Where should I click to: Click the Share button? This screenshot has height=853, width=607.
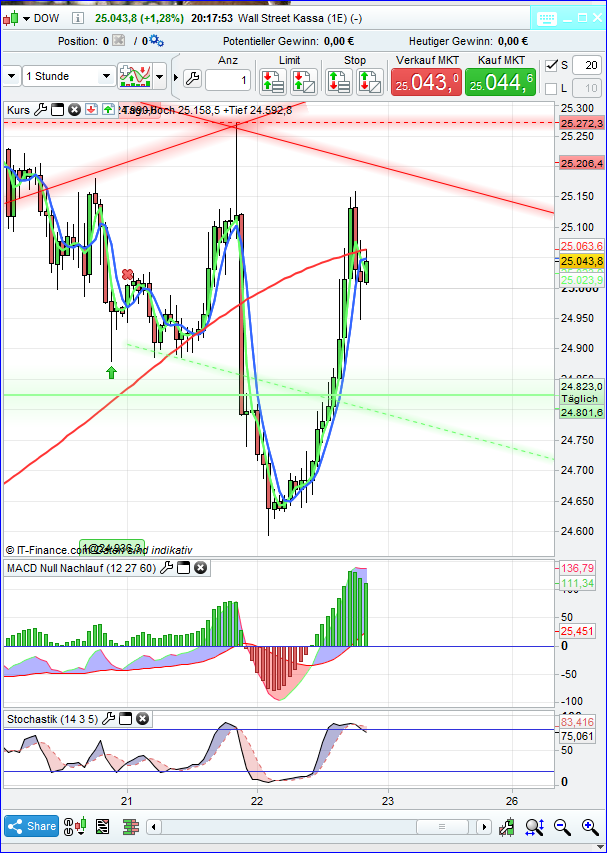32,826
